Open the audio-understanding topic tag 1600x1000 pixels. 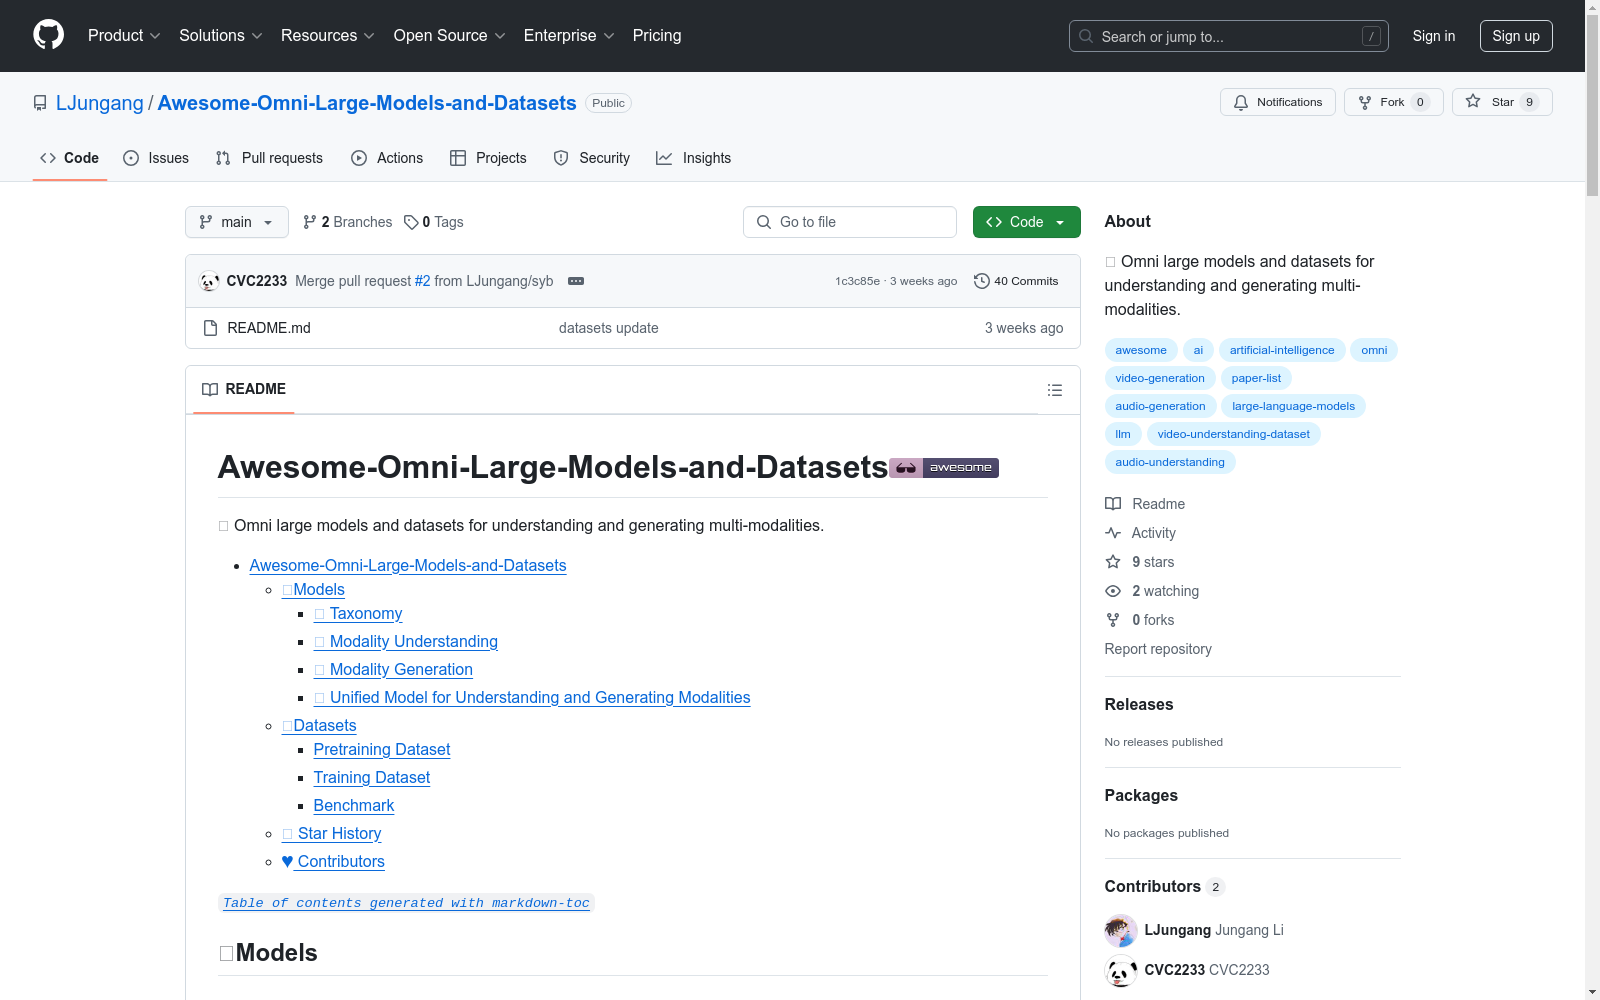[x=1170, y=462]
